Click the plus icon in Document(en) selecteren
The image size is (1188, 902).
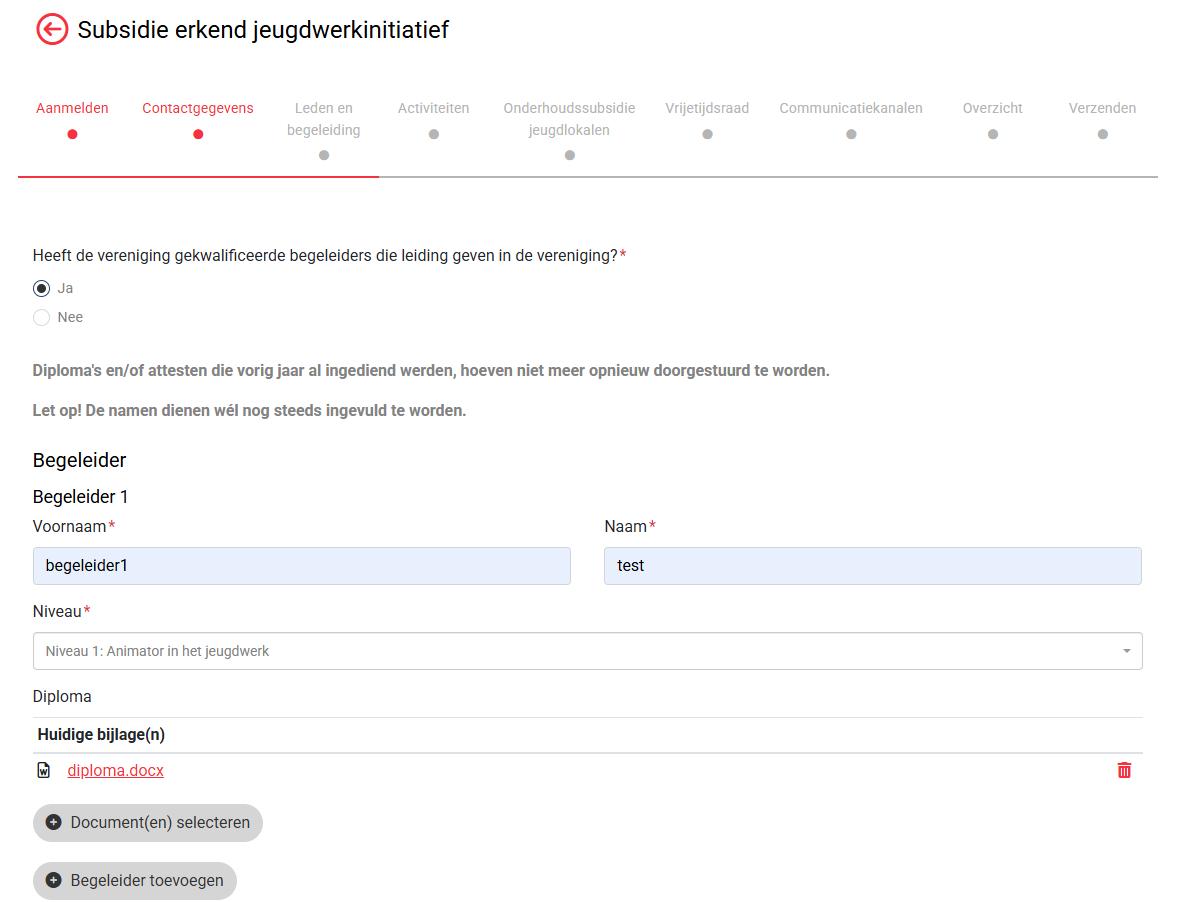(54, 822)
